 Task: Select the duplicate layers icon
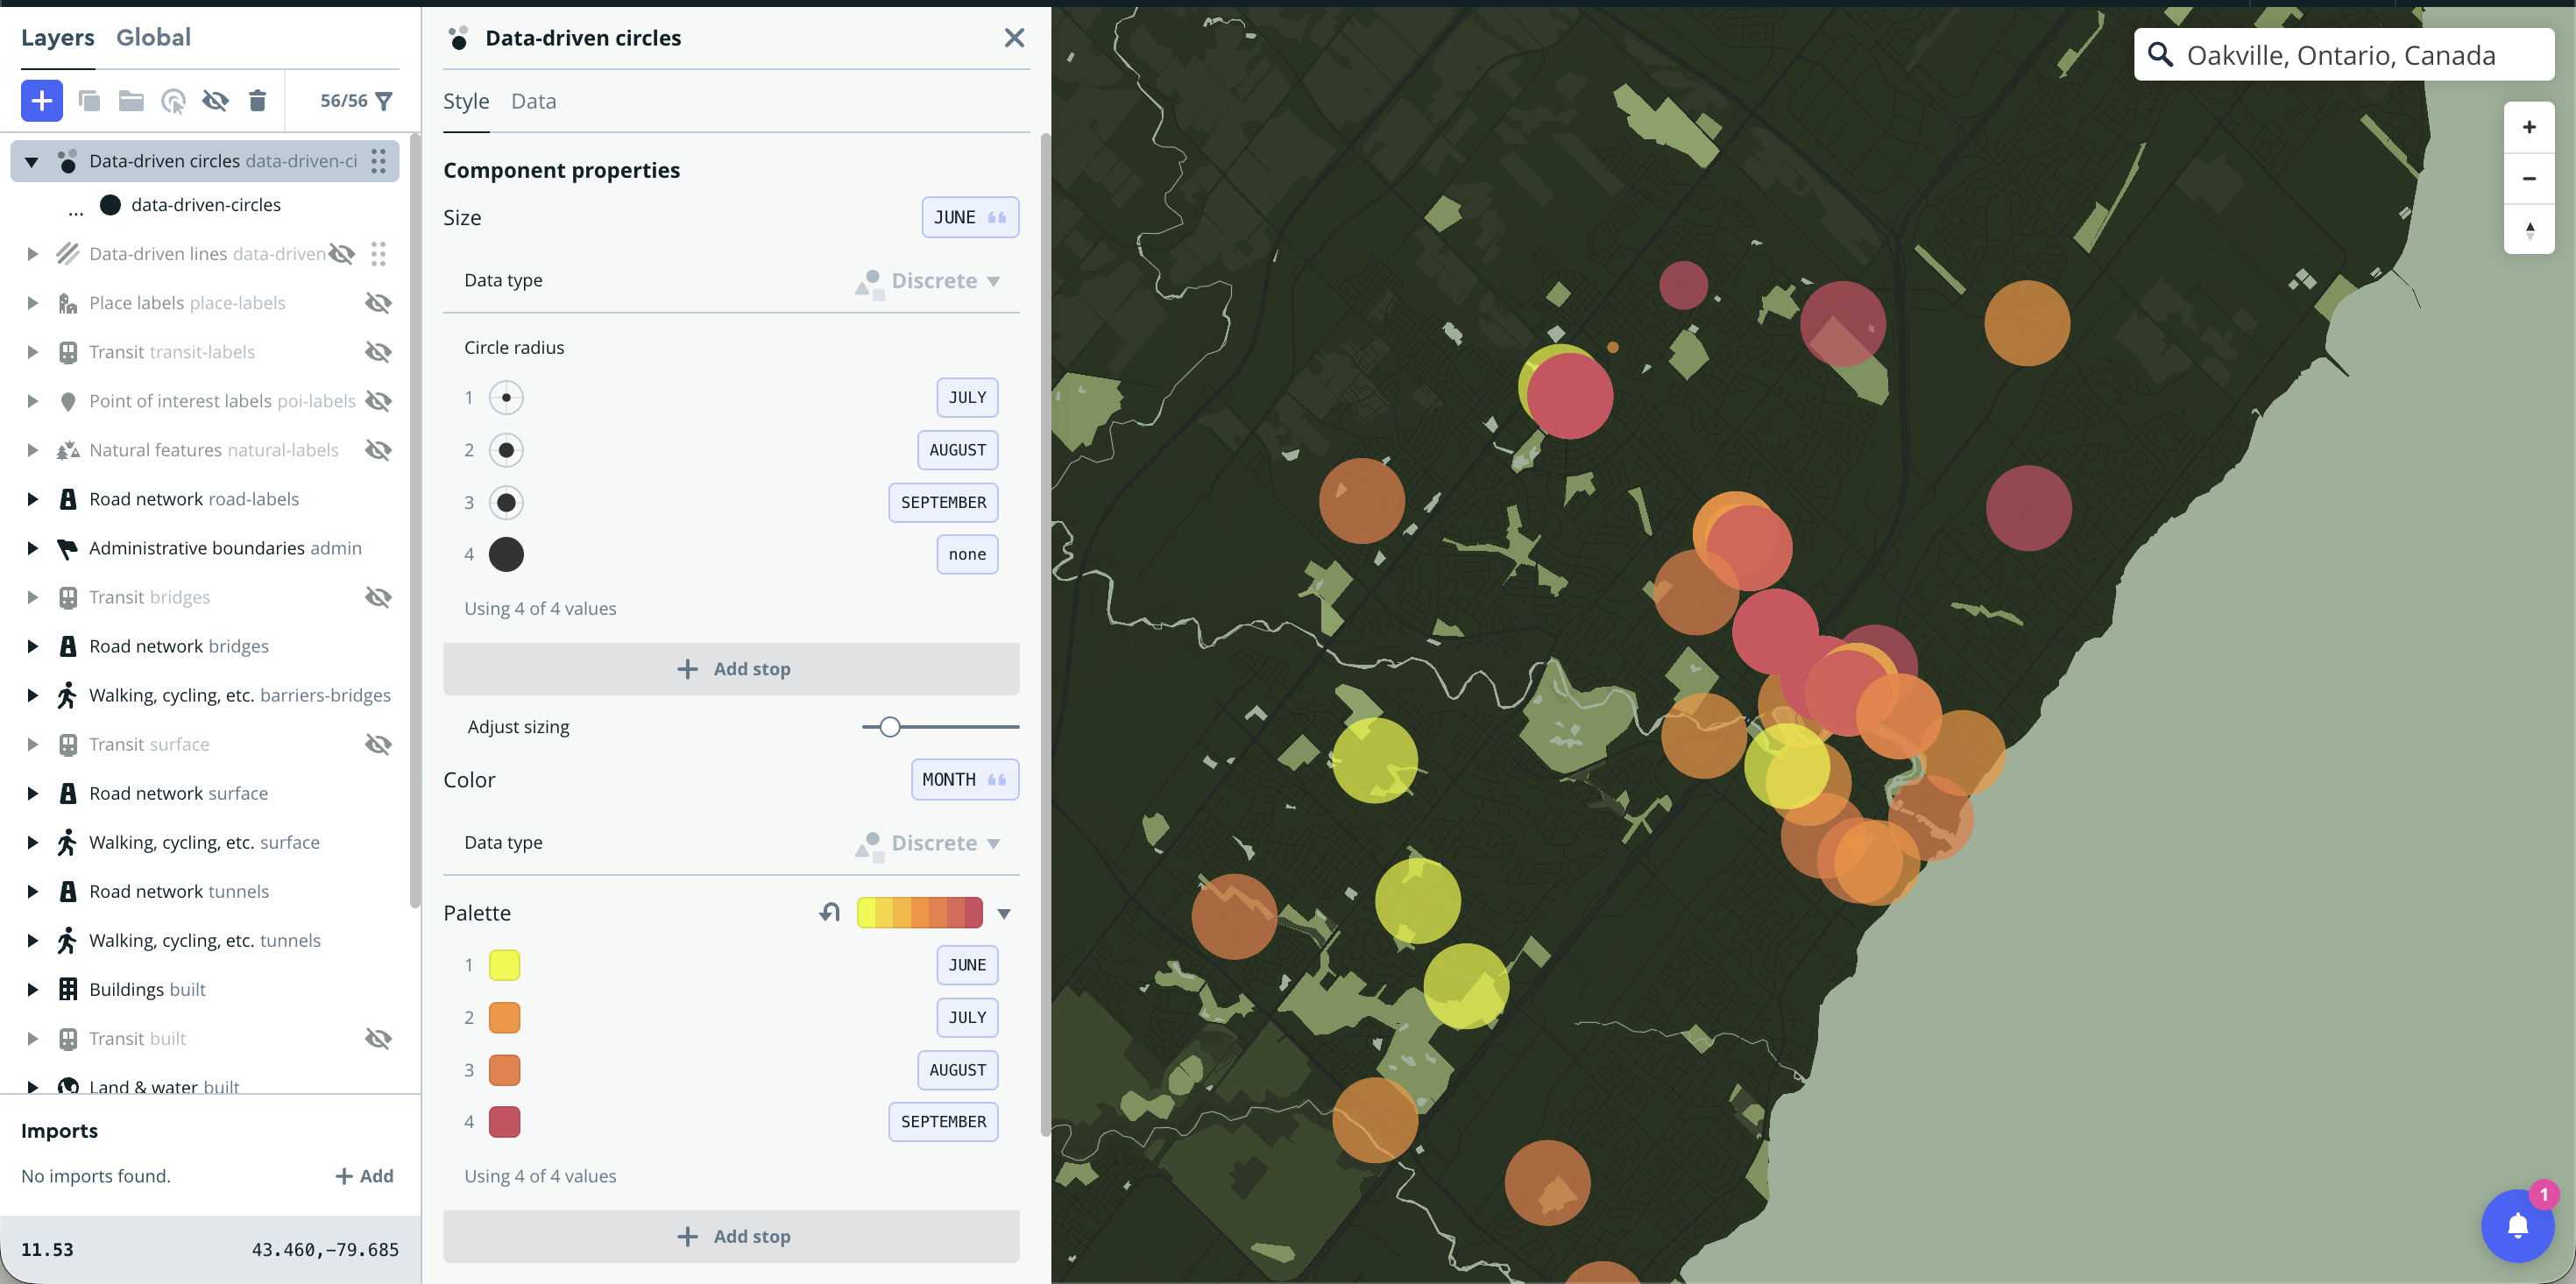pyautogui.click(x=89, y=100)
